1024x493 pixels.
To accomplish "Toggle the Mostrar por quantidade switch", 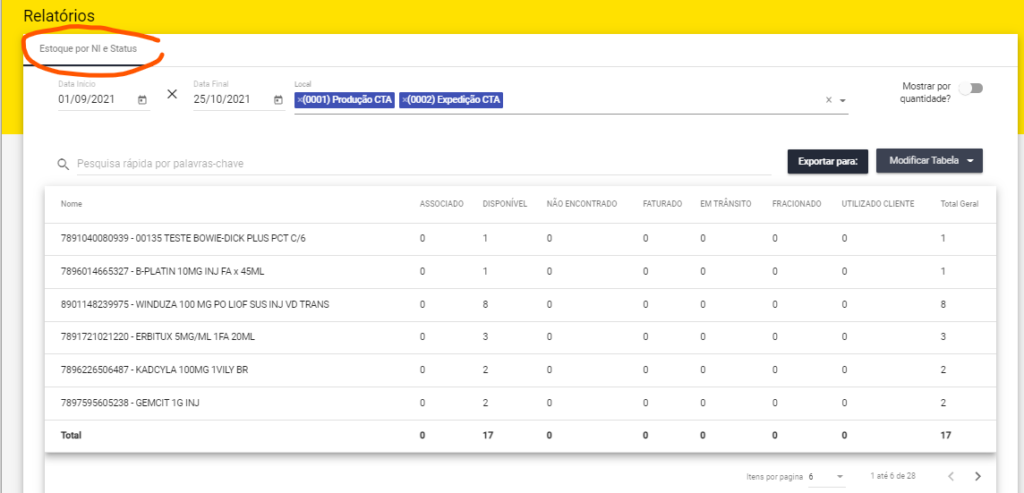I will [970, 88].
